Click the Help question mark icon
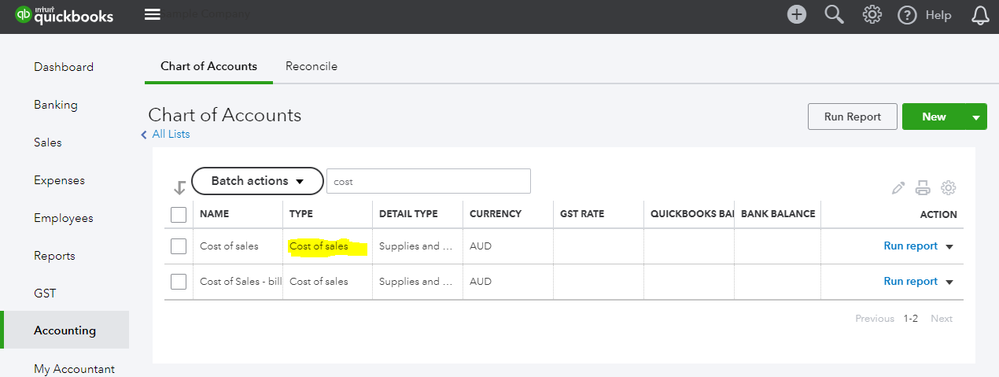Viewport: 999px width, 377px height. pyautogui.click(x=907, y=15)
